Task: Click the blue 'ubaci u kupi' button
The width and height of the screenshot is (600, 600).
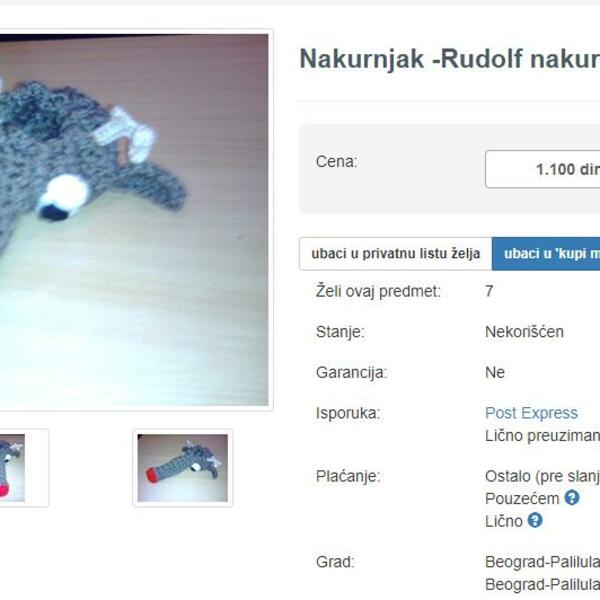Action: pyautogui.click(x=546, y=253)
